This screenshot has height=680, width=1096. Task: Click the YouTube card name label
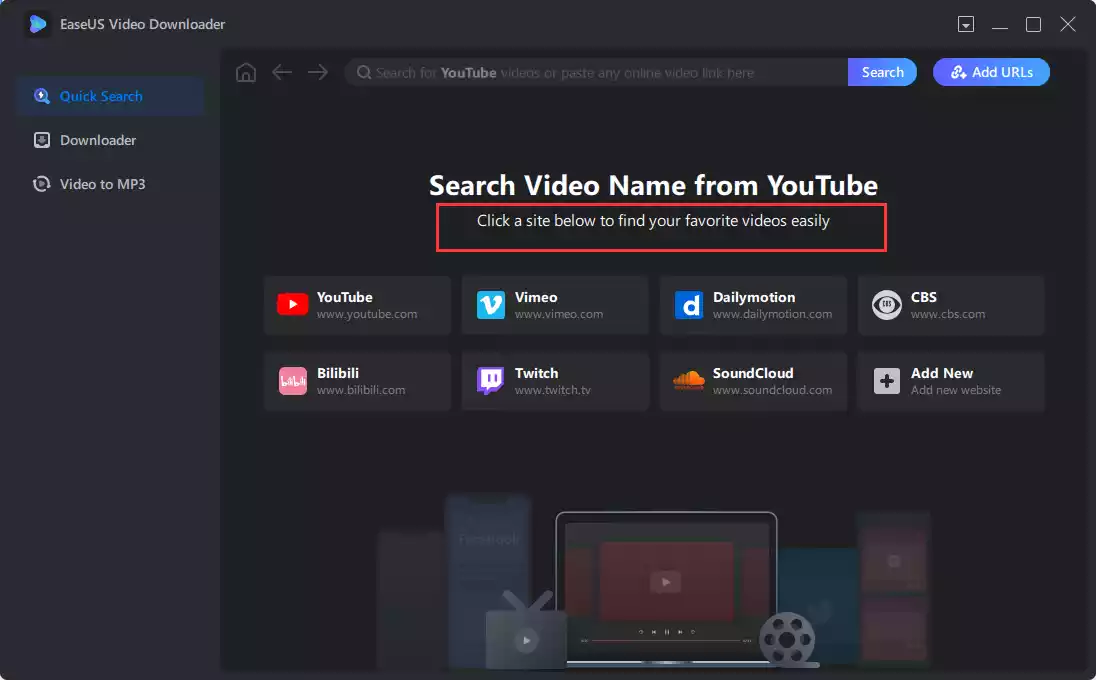(x=345, y=297)
